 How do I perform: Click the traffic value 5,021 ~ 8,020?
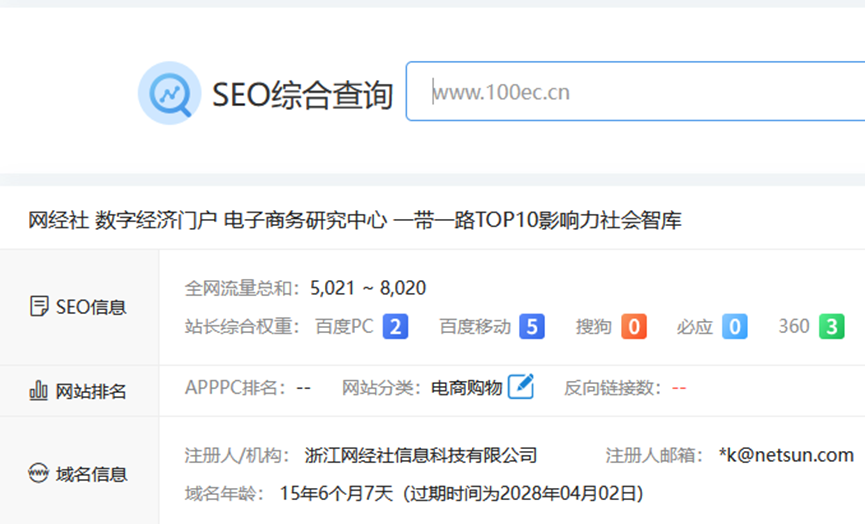tap(368, 288)
